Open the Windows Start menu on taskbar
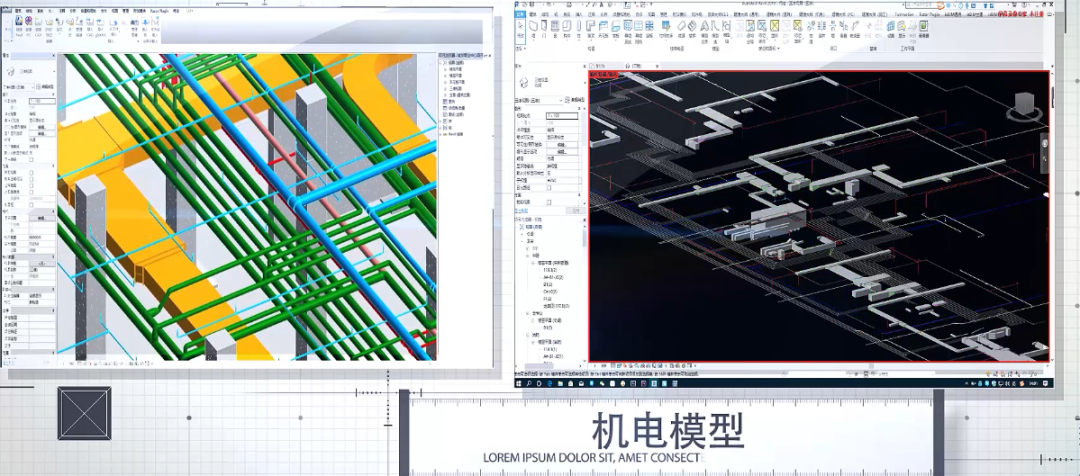The height and width of the screenshot is (476, 1080). click(519, 381)
